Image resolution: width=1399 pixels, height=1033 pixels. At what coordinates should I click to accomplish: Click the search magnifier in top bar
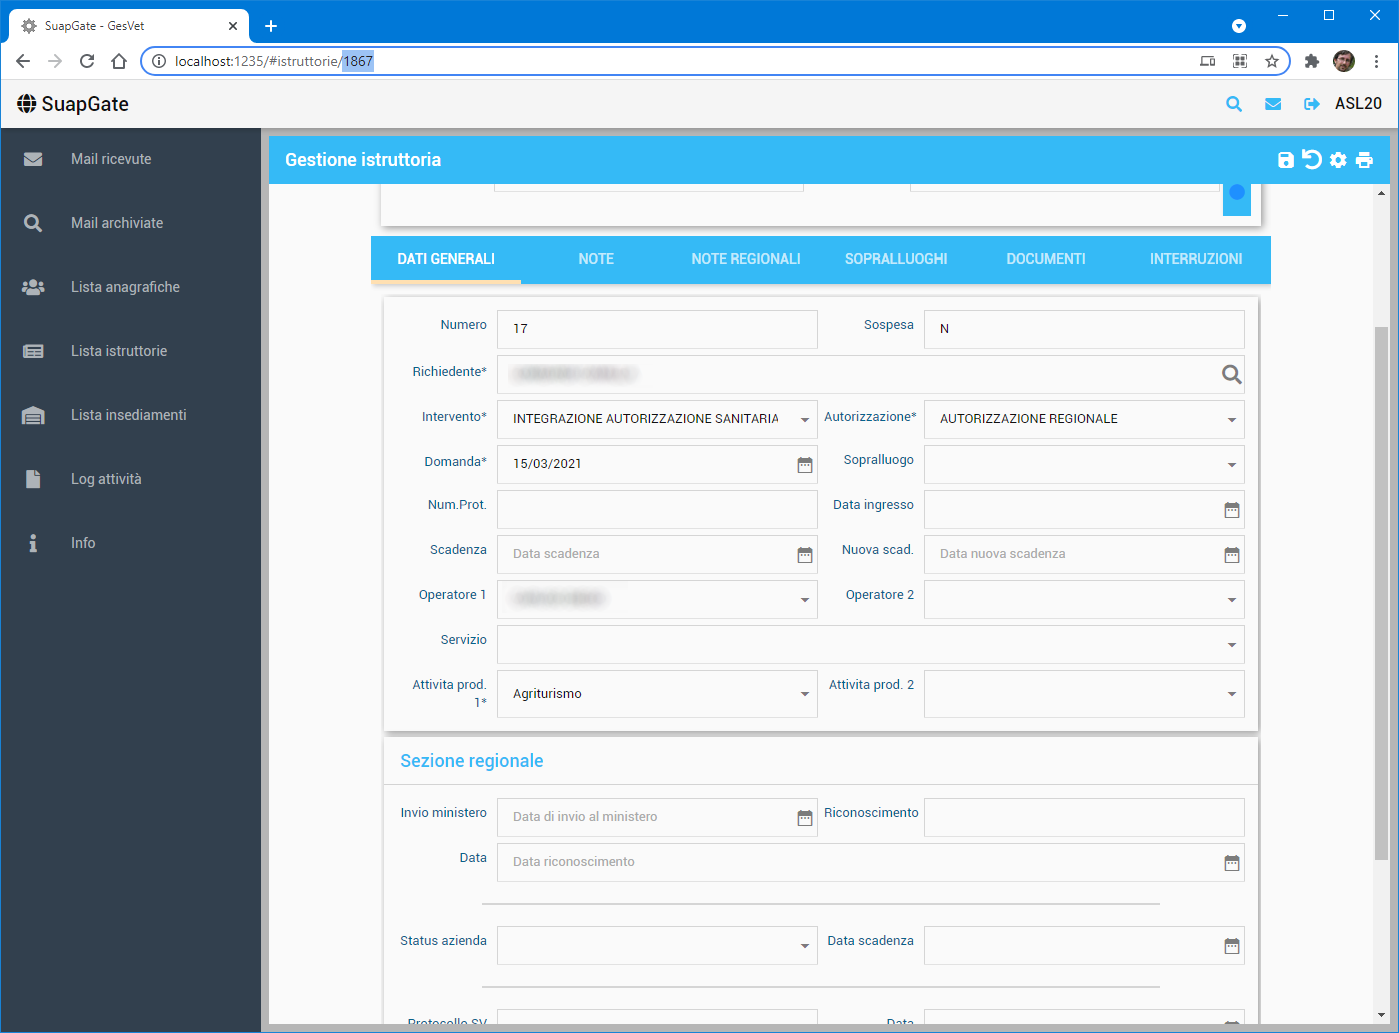pos(1234,104)
